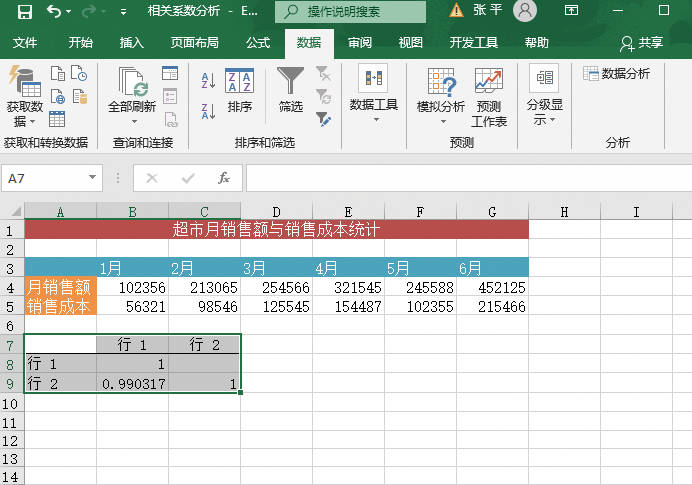Click the edit links icon
692x485 pixels.
click(170, 119)
